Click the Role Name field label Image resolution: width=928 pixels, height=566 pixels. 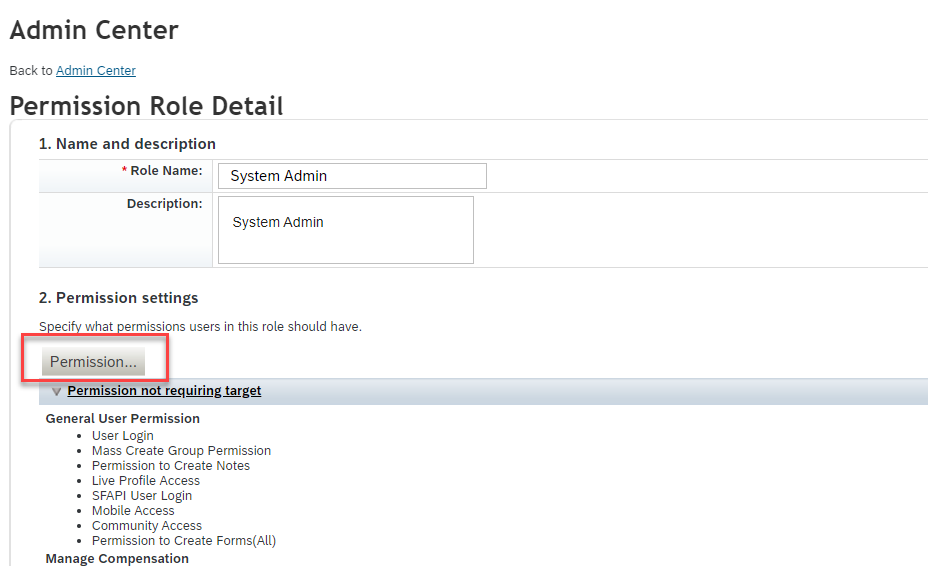coord(165,171)
